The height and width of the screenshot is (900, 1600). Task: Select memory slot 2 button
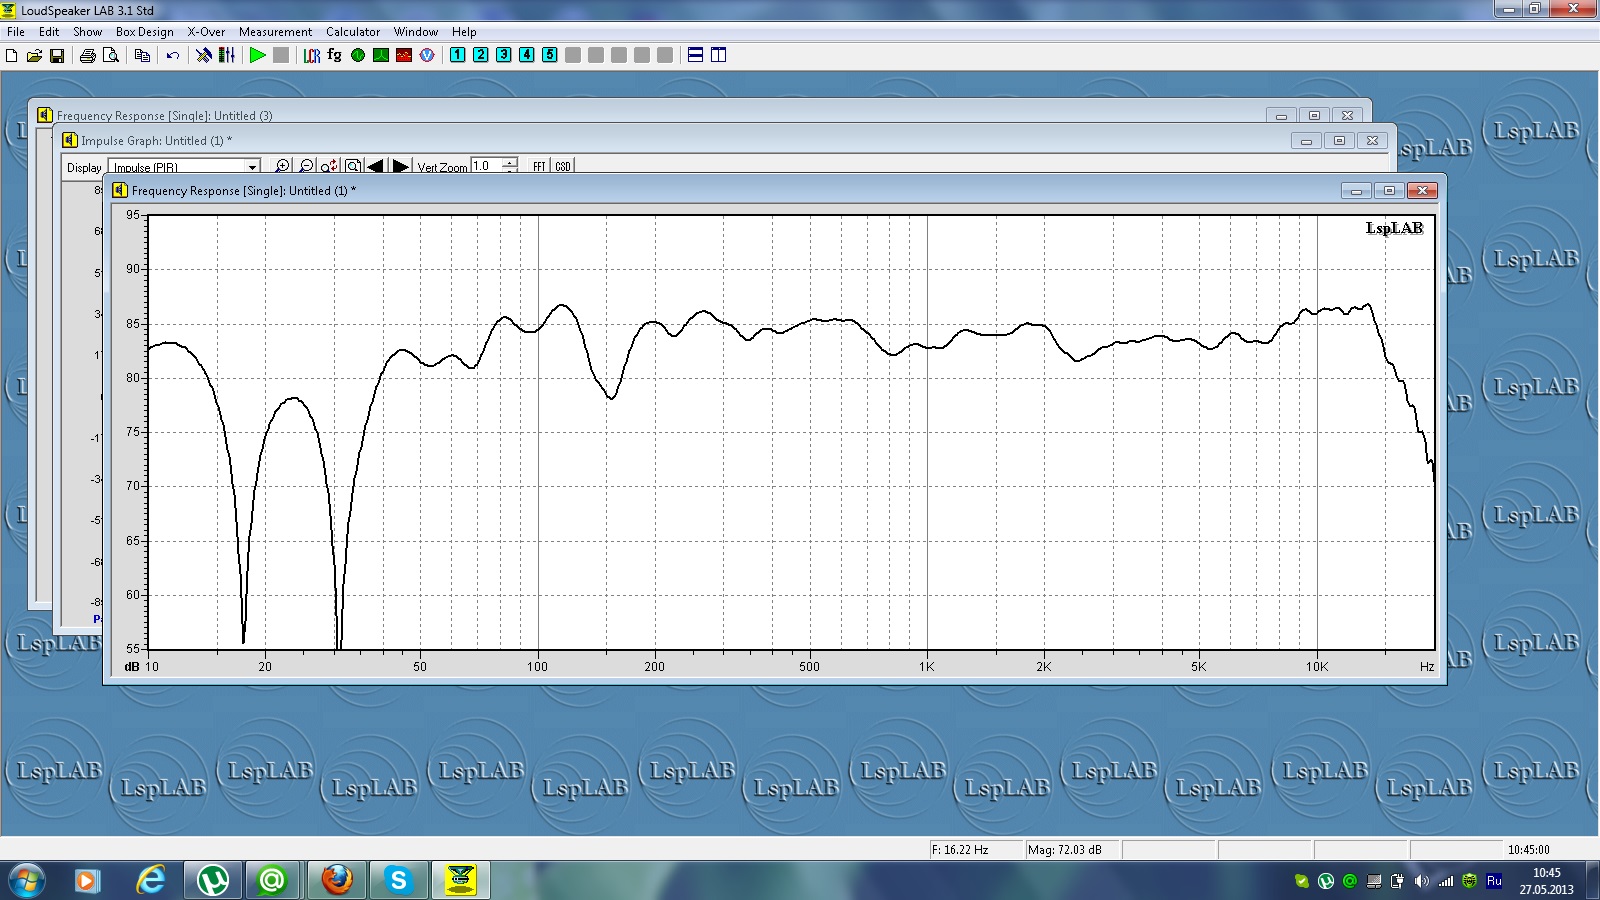[481, 55]
